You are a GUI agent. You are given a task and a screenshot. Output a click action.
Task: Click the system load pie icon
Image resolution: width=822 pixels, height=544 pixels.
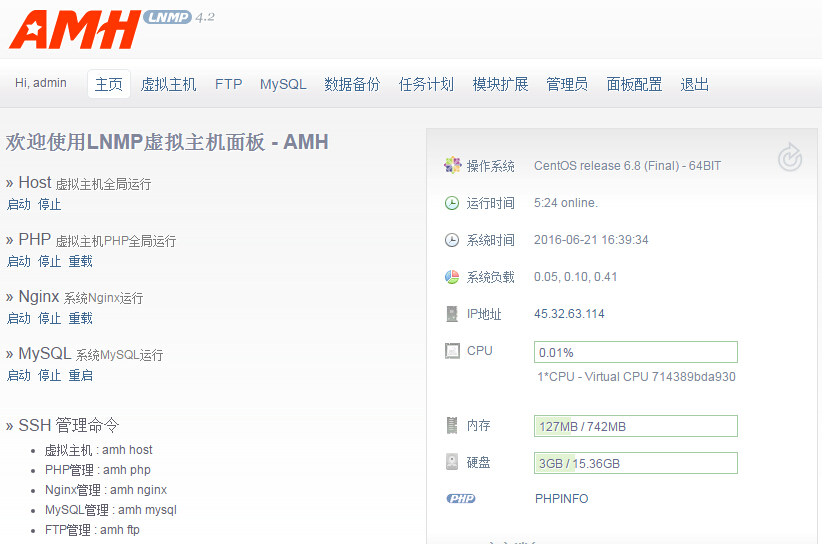(x=452, y=277)
